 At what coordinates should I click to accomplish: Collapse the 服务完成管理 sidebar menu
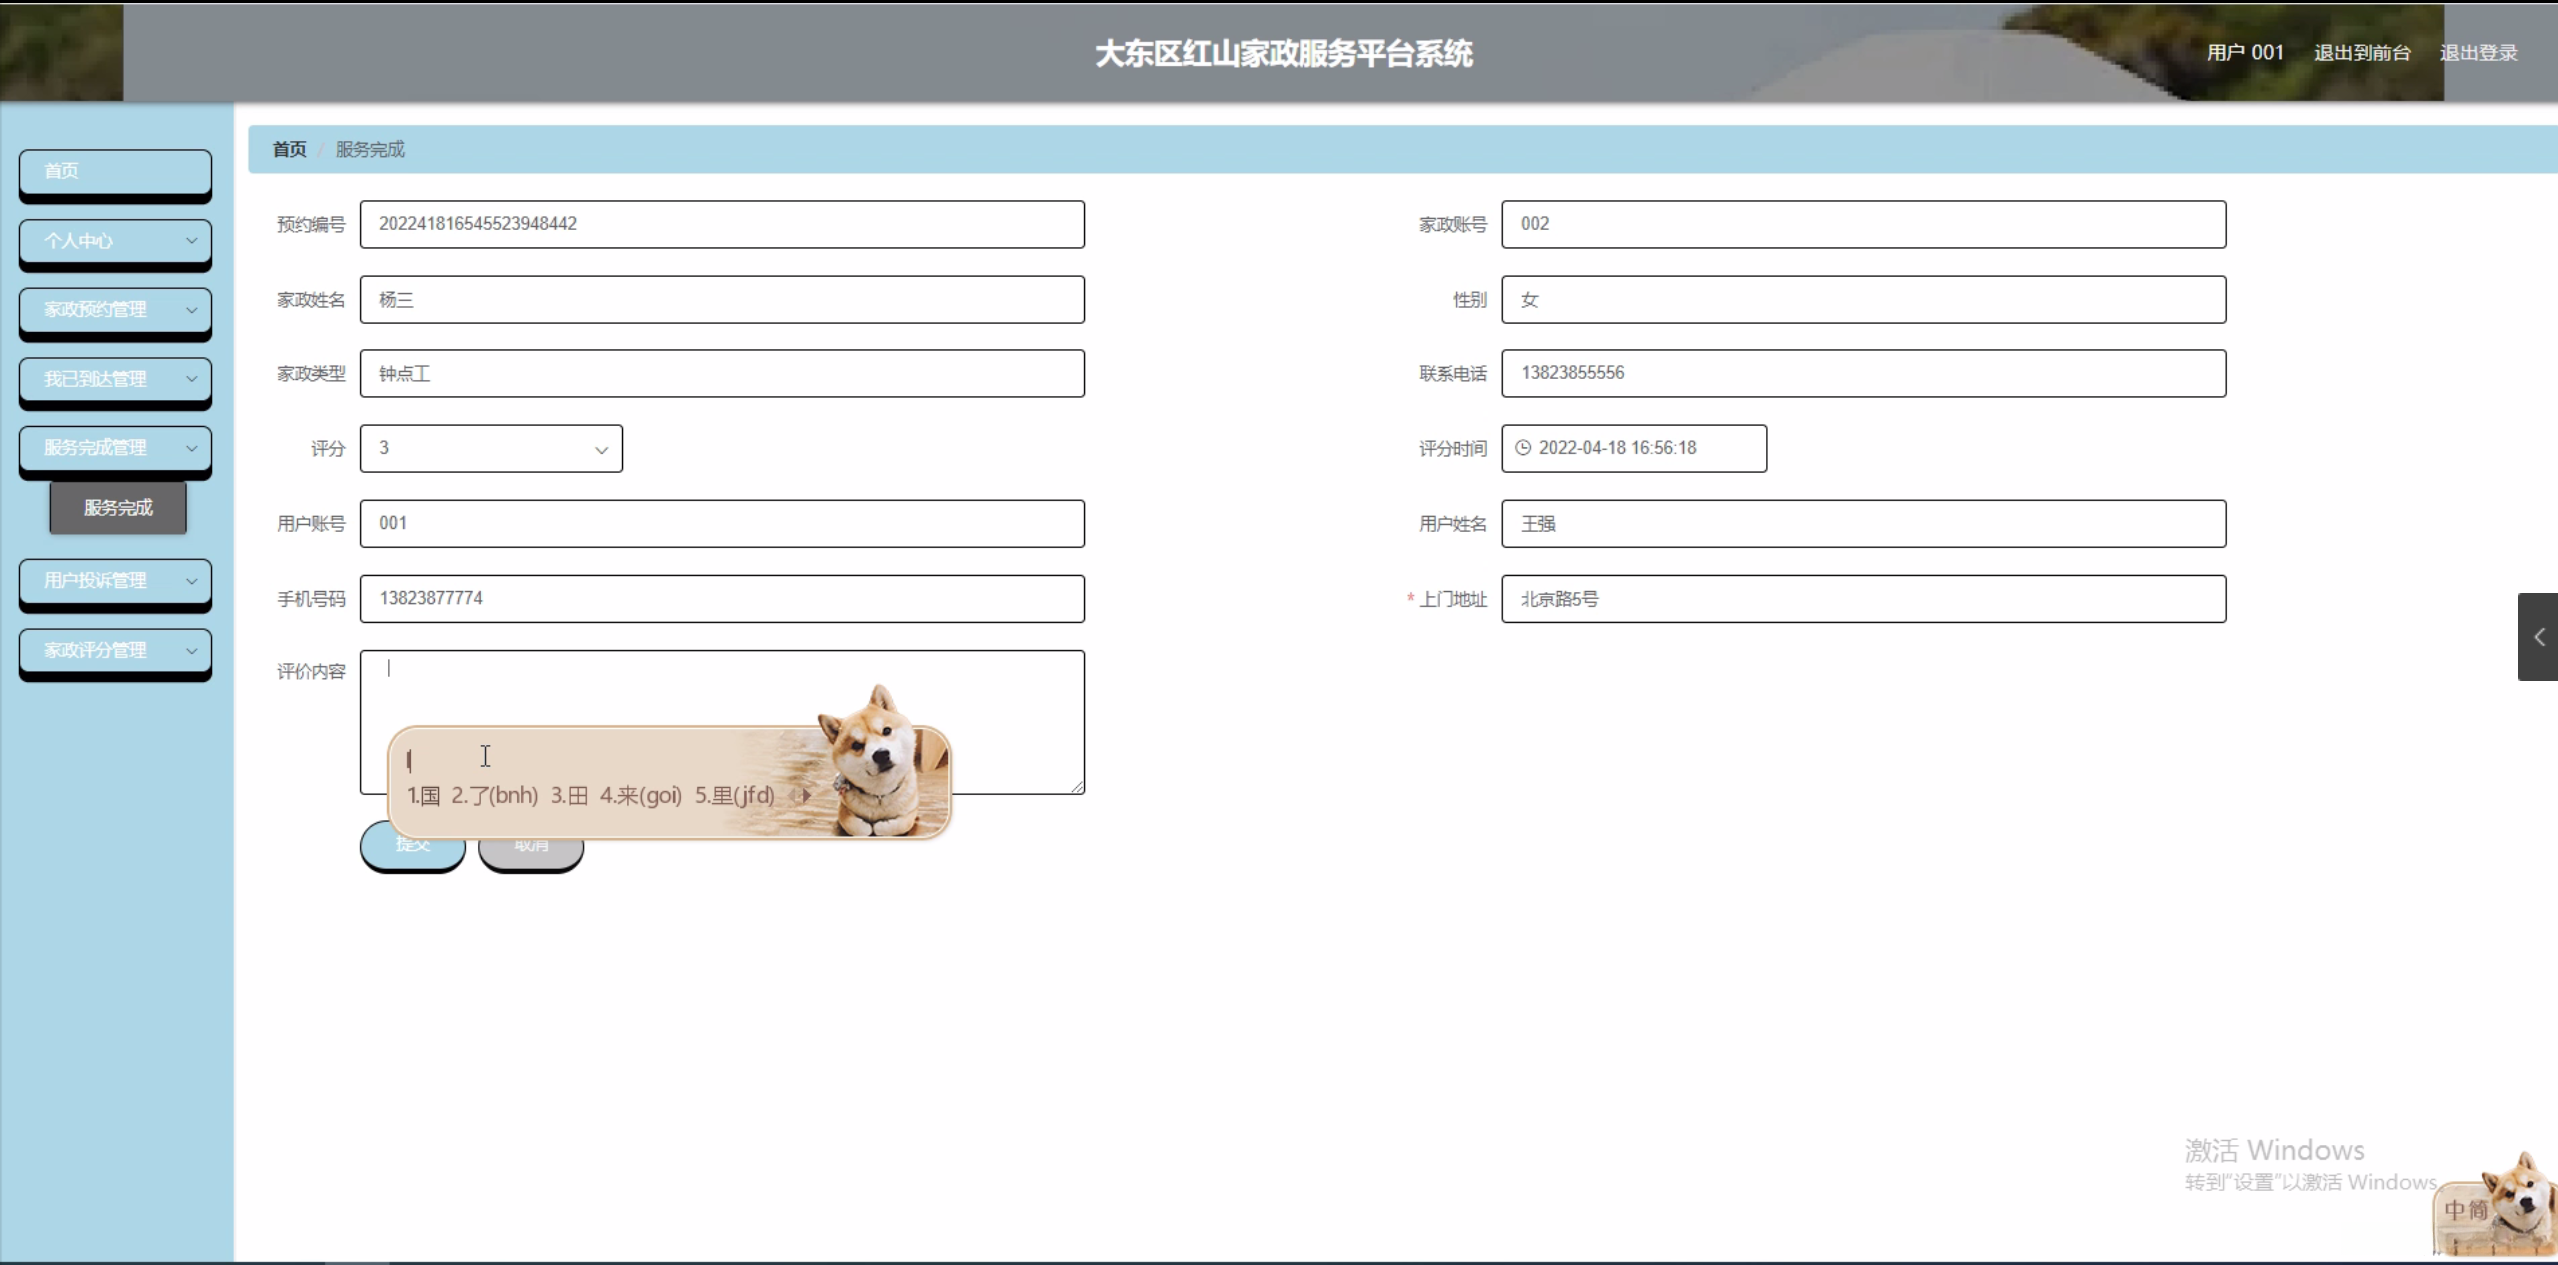tap(115, 448)
